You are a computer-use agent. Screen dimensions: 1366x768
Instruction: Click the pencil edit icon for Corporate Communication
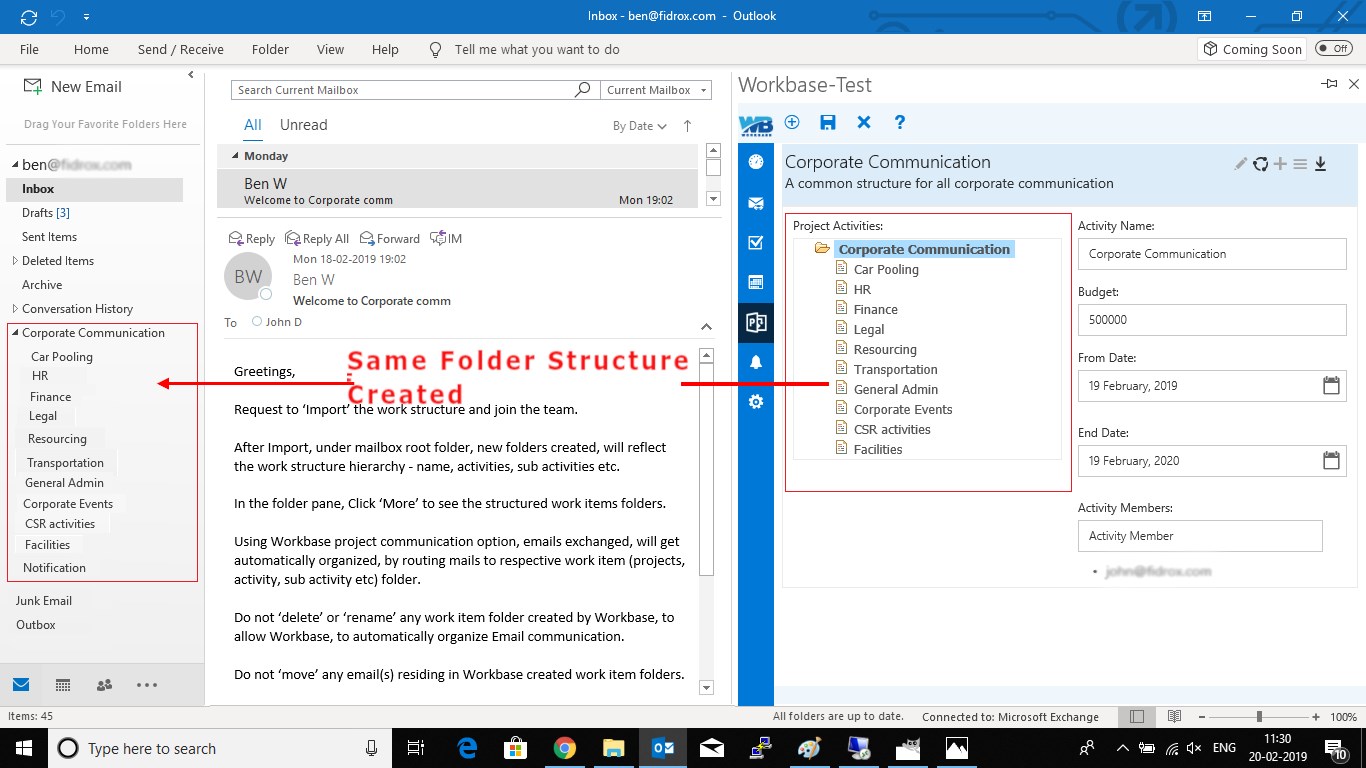click(1241, 164)
